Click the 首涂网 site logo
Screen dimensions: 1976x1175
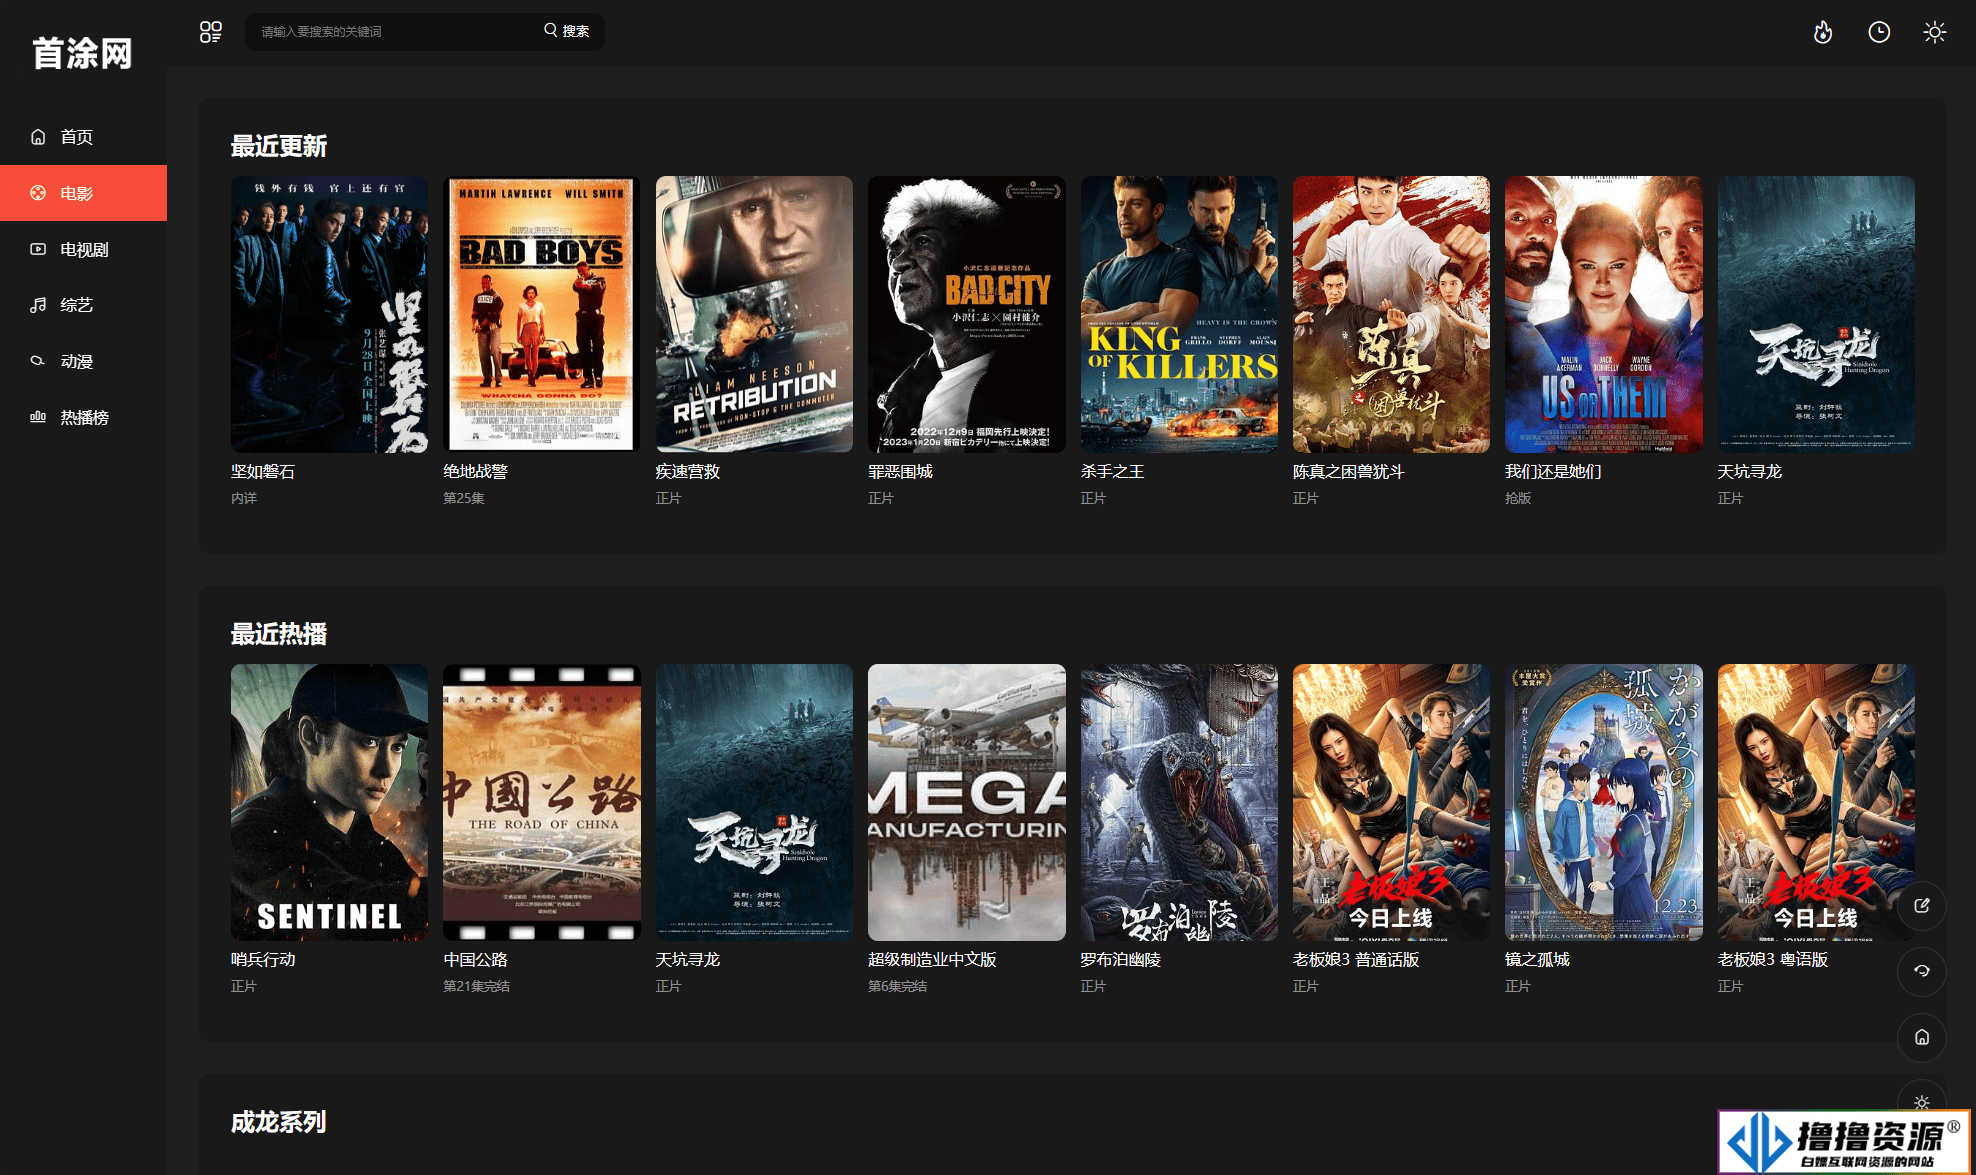[82, 53]
